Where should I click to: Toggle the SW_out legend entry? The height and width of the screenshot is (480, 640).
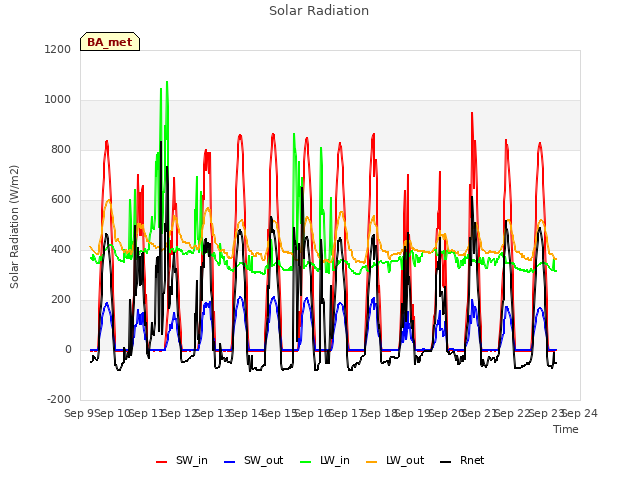(253, 460)
